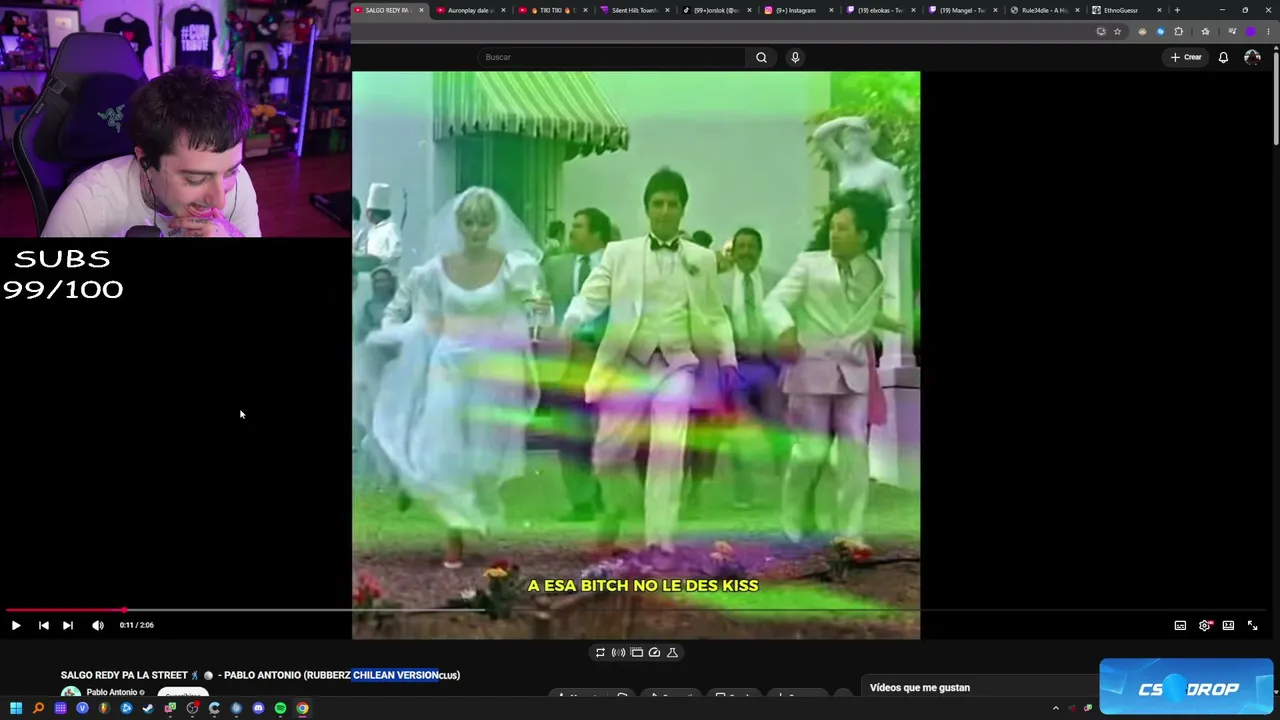Mute the video volume

click(x=98, y=625)
